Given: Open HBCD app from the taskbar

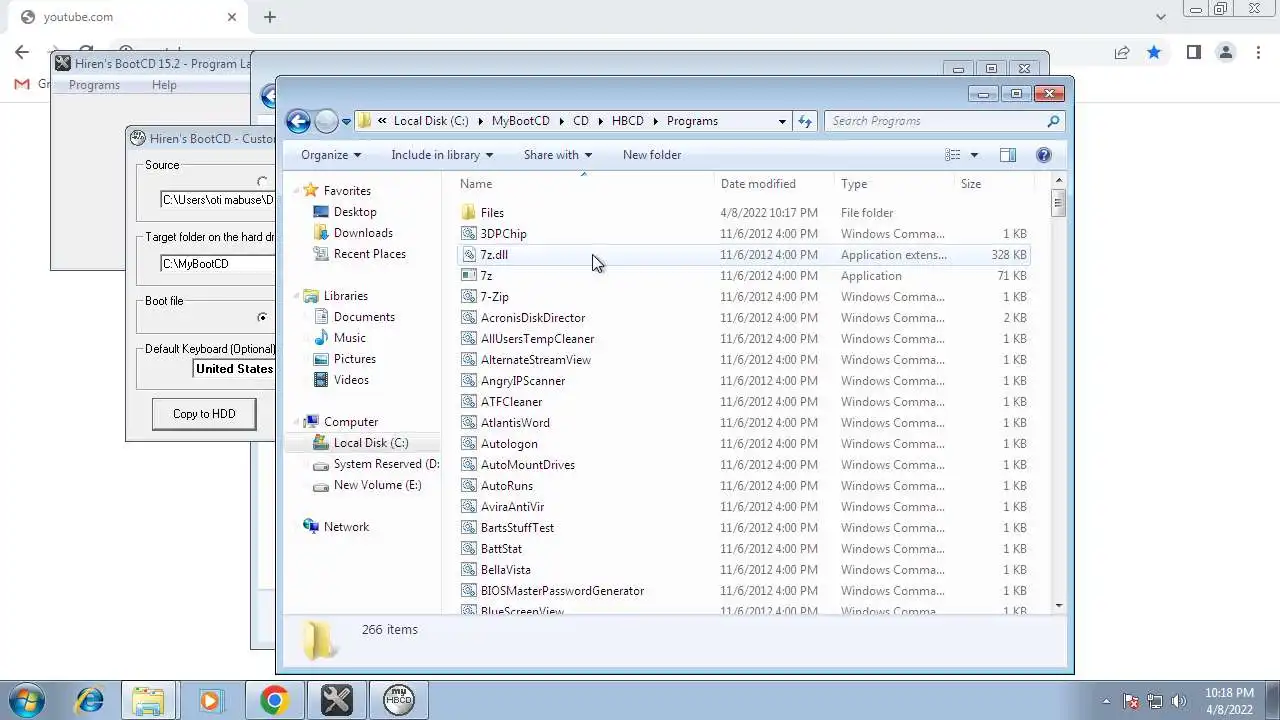Looking at the screenshot, I should tap(398, 701).
